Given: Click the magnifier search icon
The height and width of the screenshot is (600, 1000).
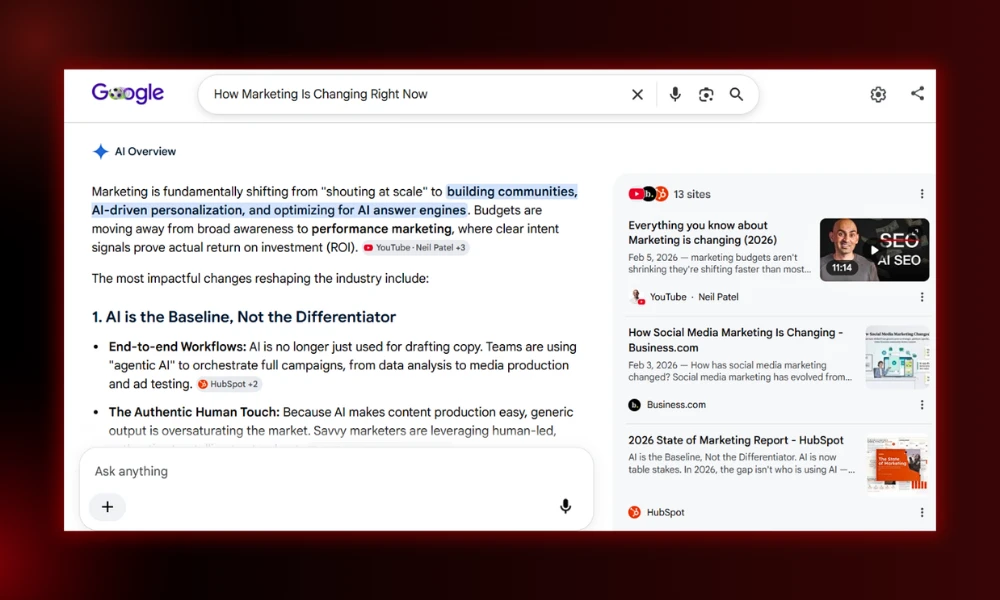Looking at the screenshot, I should click(x=737, y=94).
